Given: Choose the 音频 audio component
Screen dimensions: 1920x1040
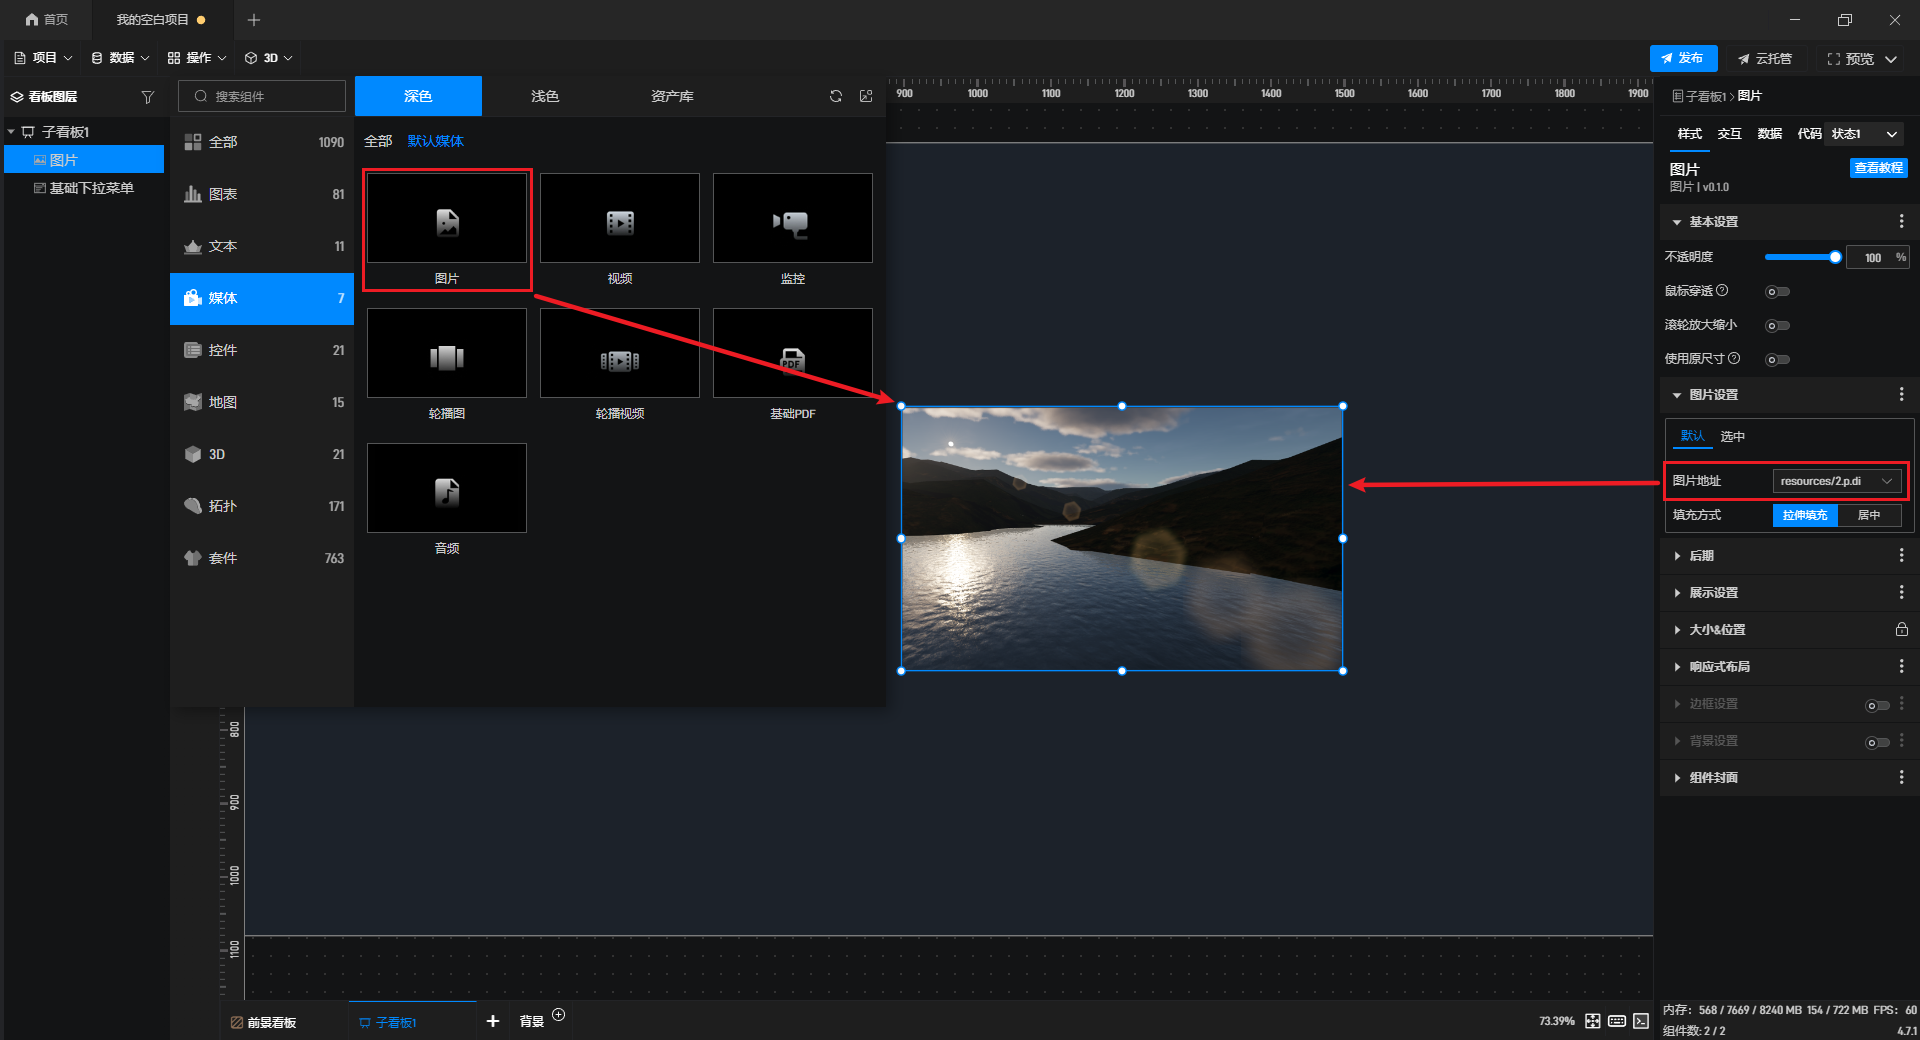Looking at the screenshot, I should click(446, 489).
